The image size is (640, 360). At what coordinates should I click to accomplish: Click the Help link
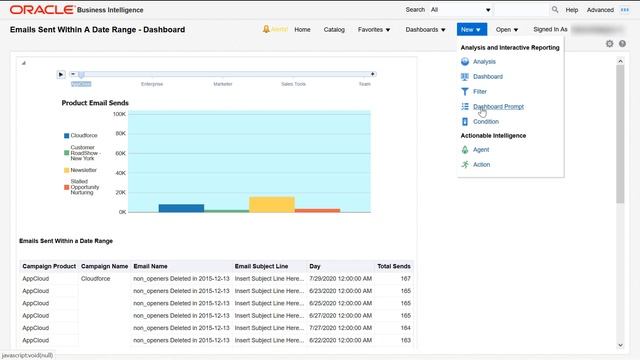tap(572, 10)
